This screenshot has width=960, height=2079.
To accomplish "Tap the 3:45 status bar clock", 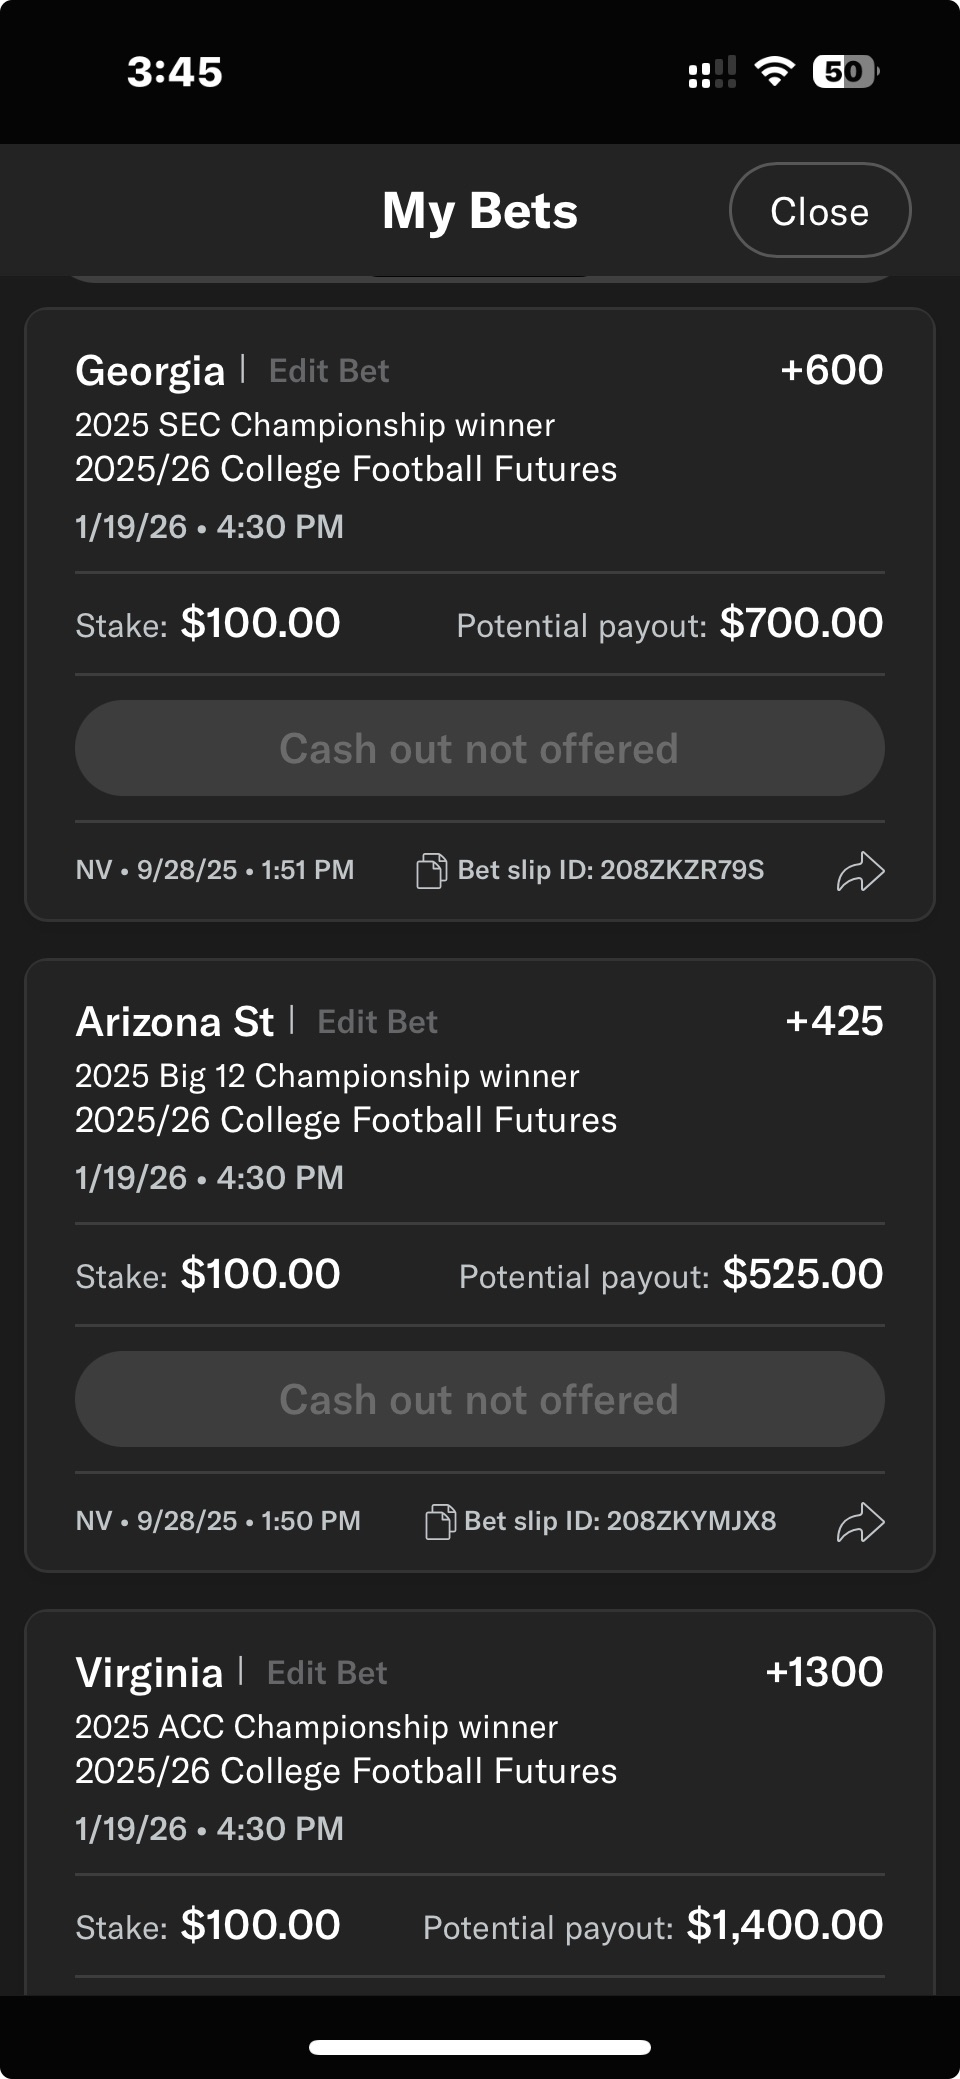I will [x=175, y=72].
